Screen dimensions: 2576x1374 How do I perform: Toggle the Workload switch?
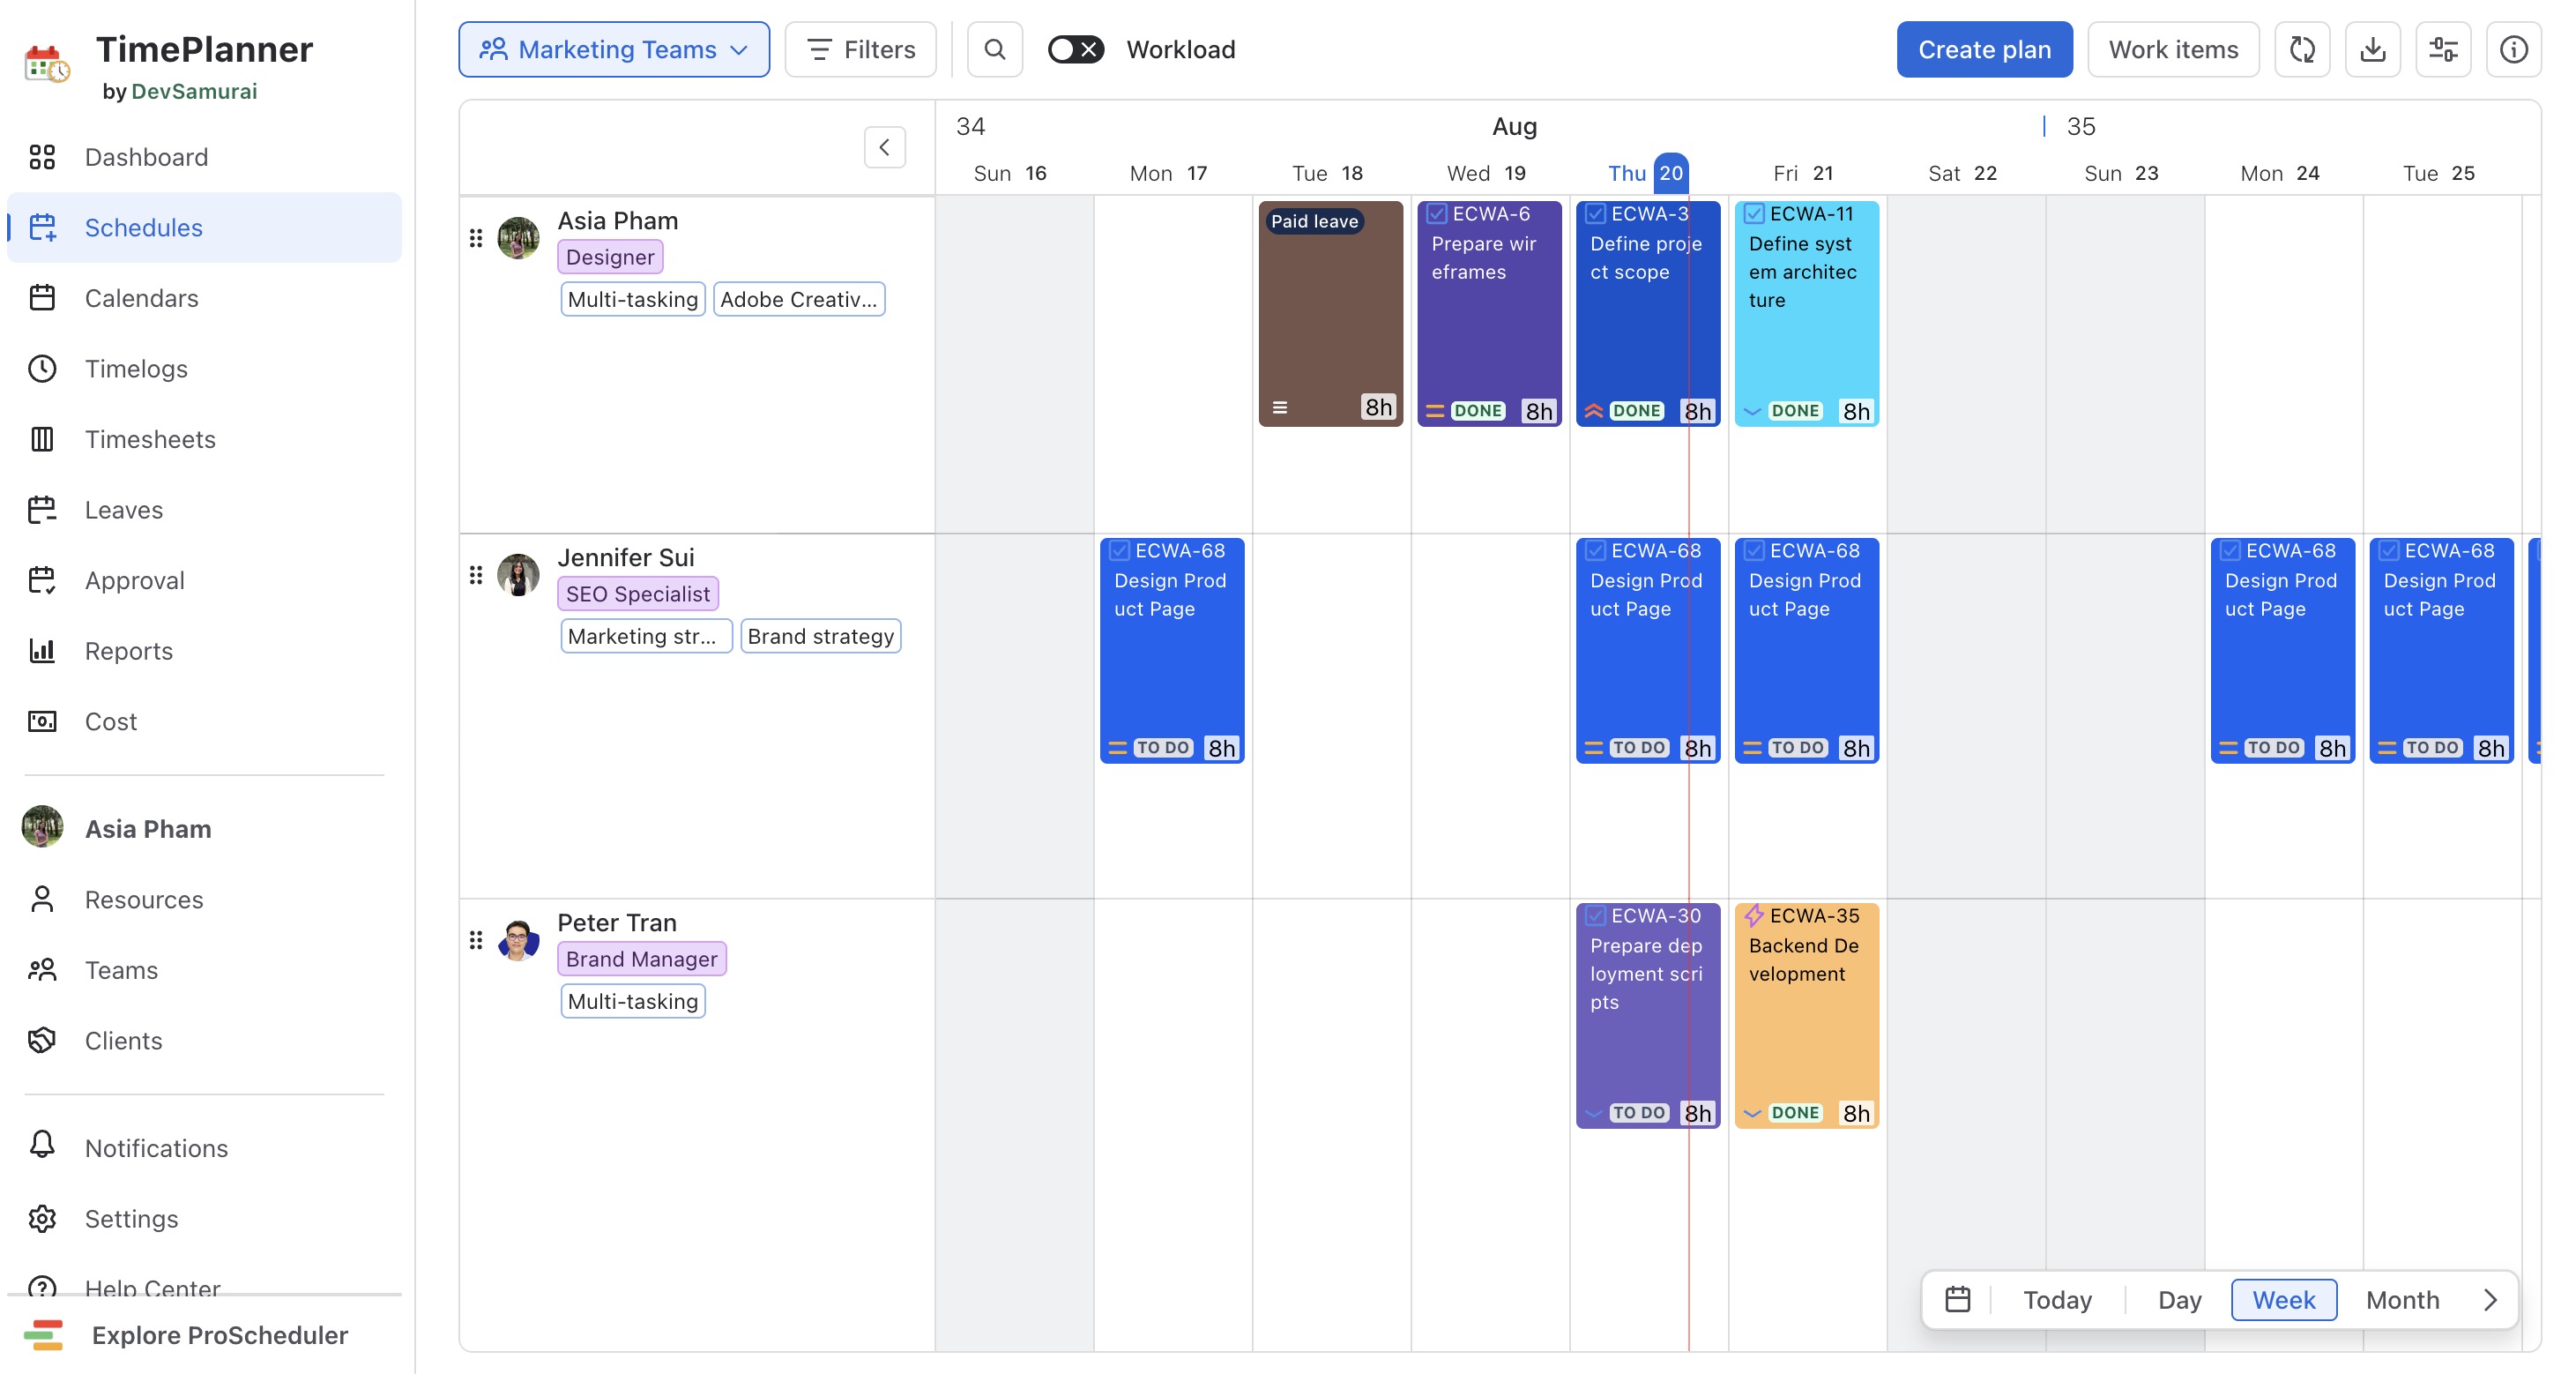pyautogui.click(x=1076, y=49)
